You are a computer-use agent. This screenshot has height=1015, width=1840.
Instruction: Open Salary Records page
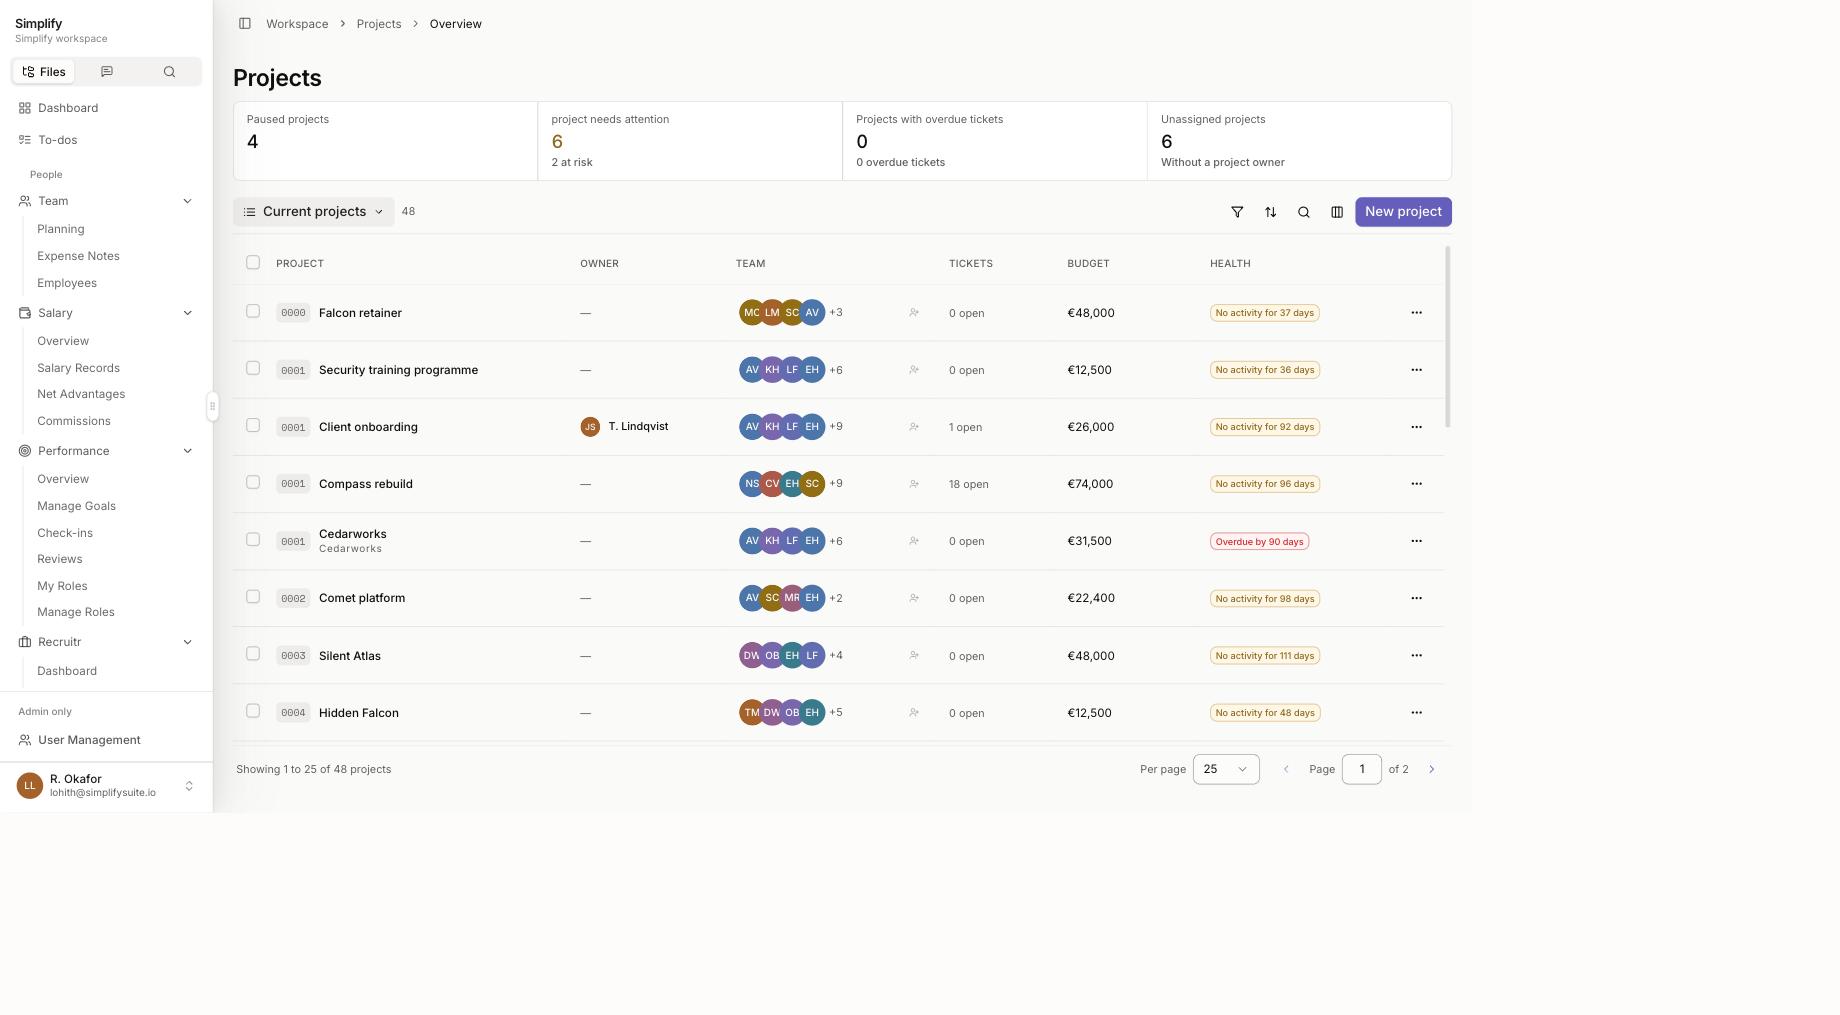click(78, 368)
